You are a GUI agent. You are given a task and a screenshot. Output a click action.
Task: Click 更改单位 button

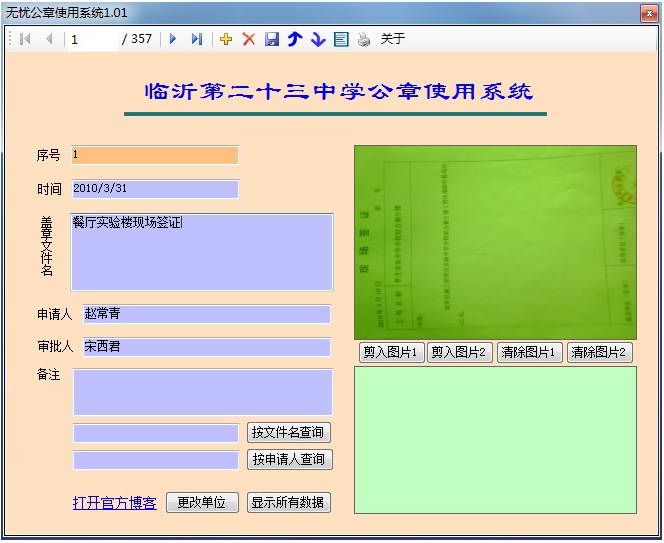[202, 502]
